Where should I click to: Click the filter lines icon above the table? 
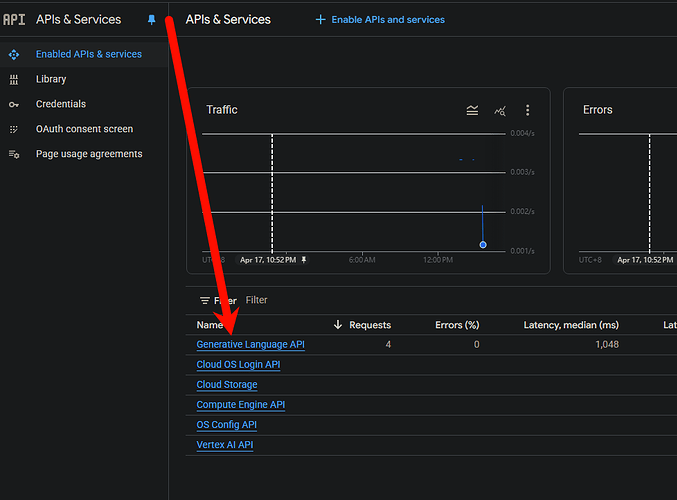[205, 301]
